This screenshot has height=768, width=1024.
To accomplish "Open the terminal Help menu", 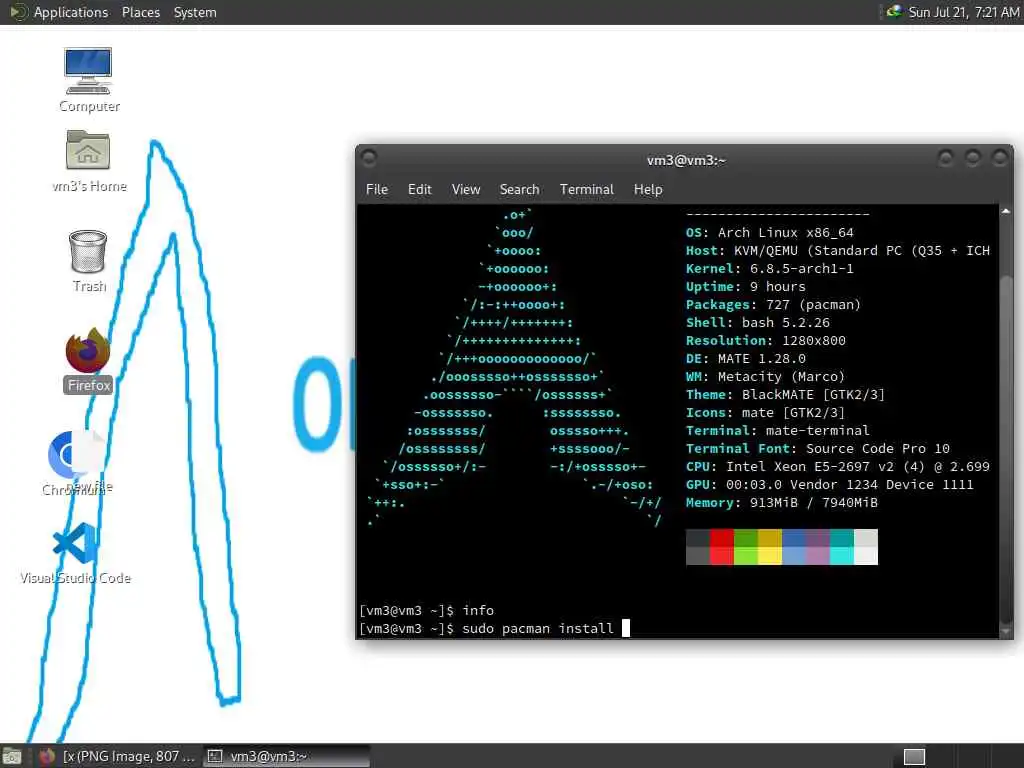I will 648,189.
